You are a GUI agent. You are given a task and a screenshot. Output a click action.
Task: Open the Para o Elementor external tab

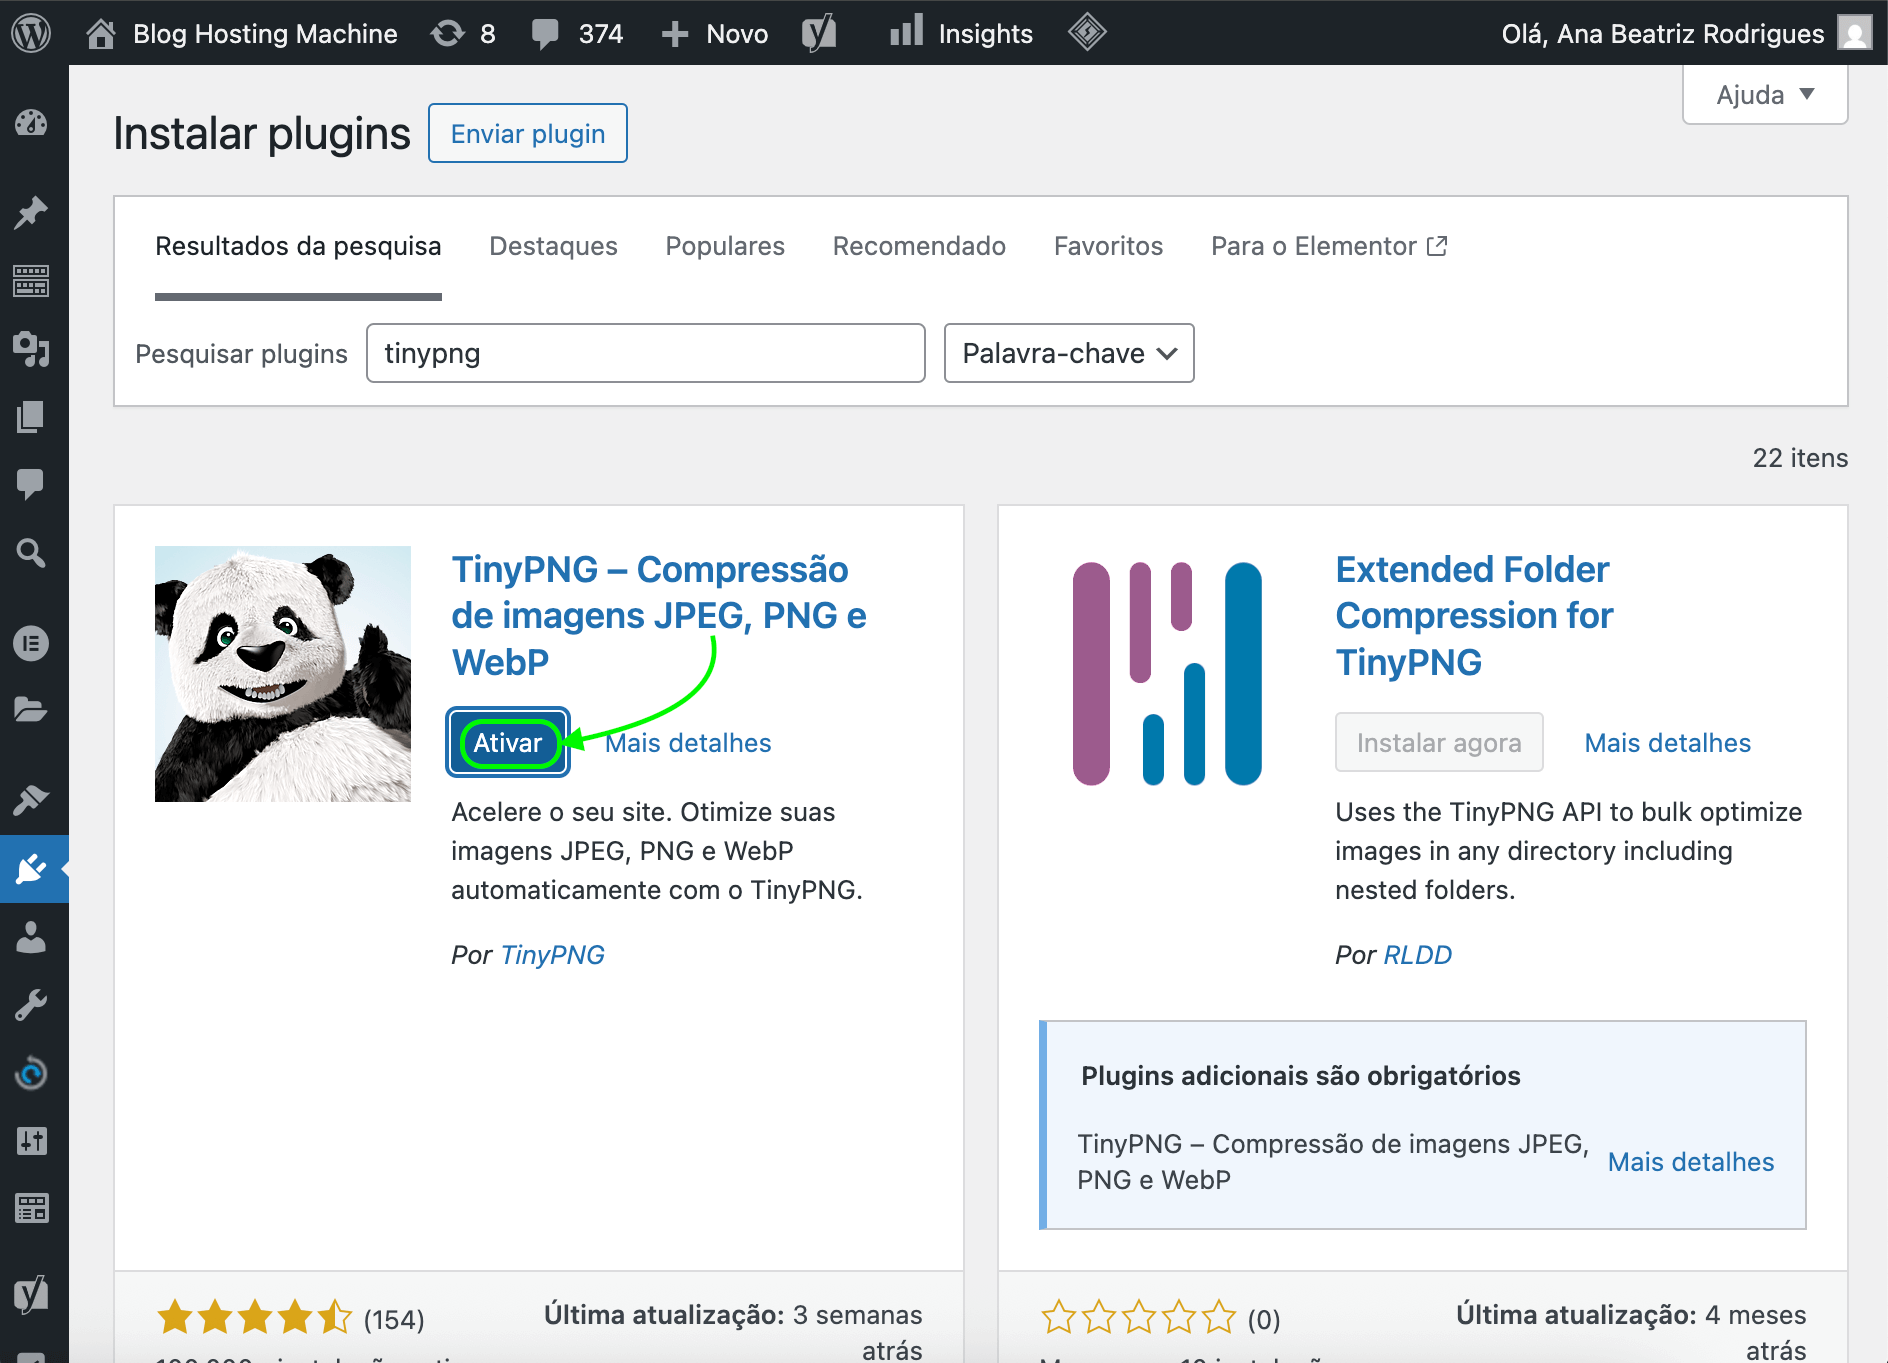click(1329, 246)
